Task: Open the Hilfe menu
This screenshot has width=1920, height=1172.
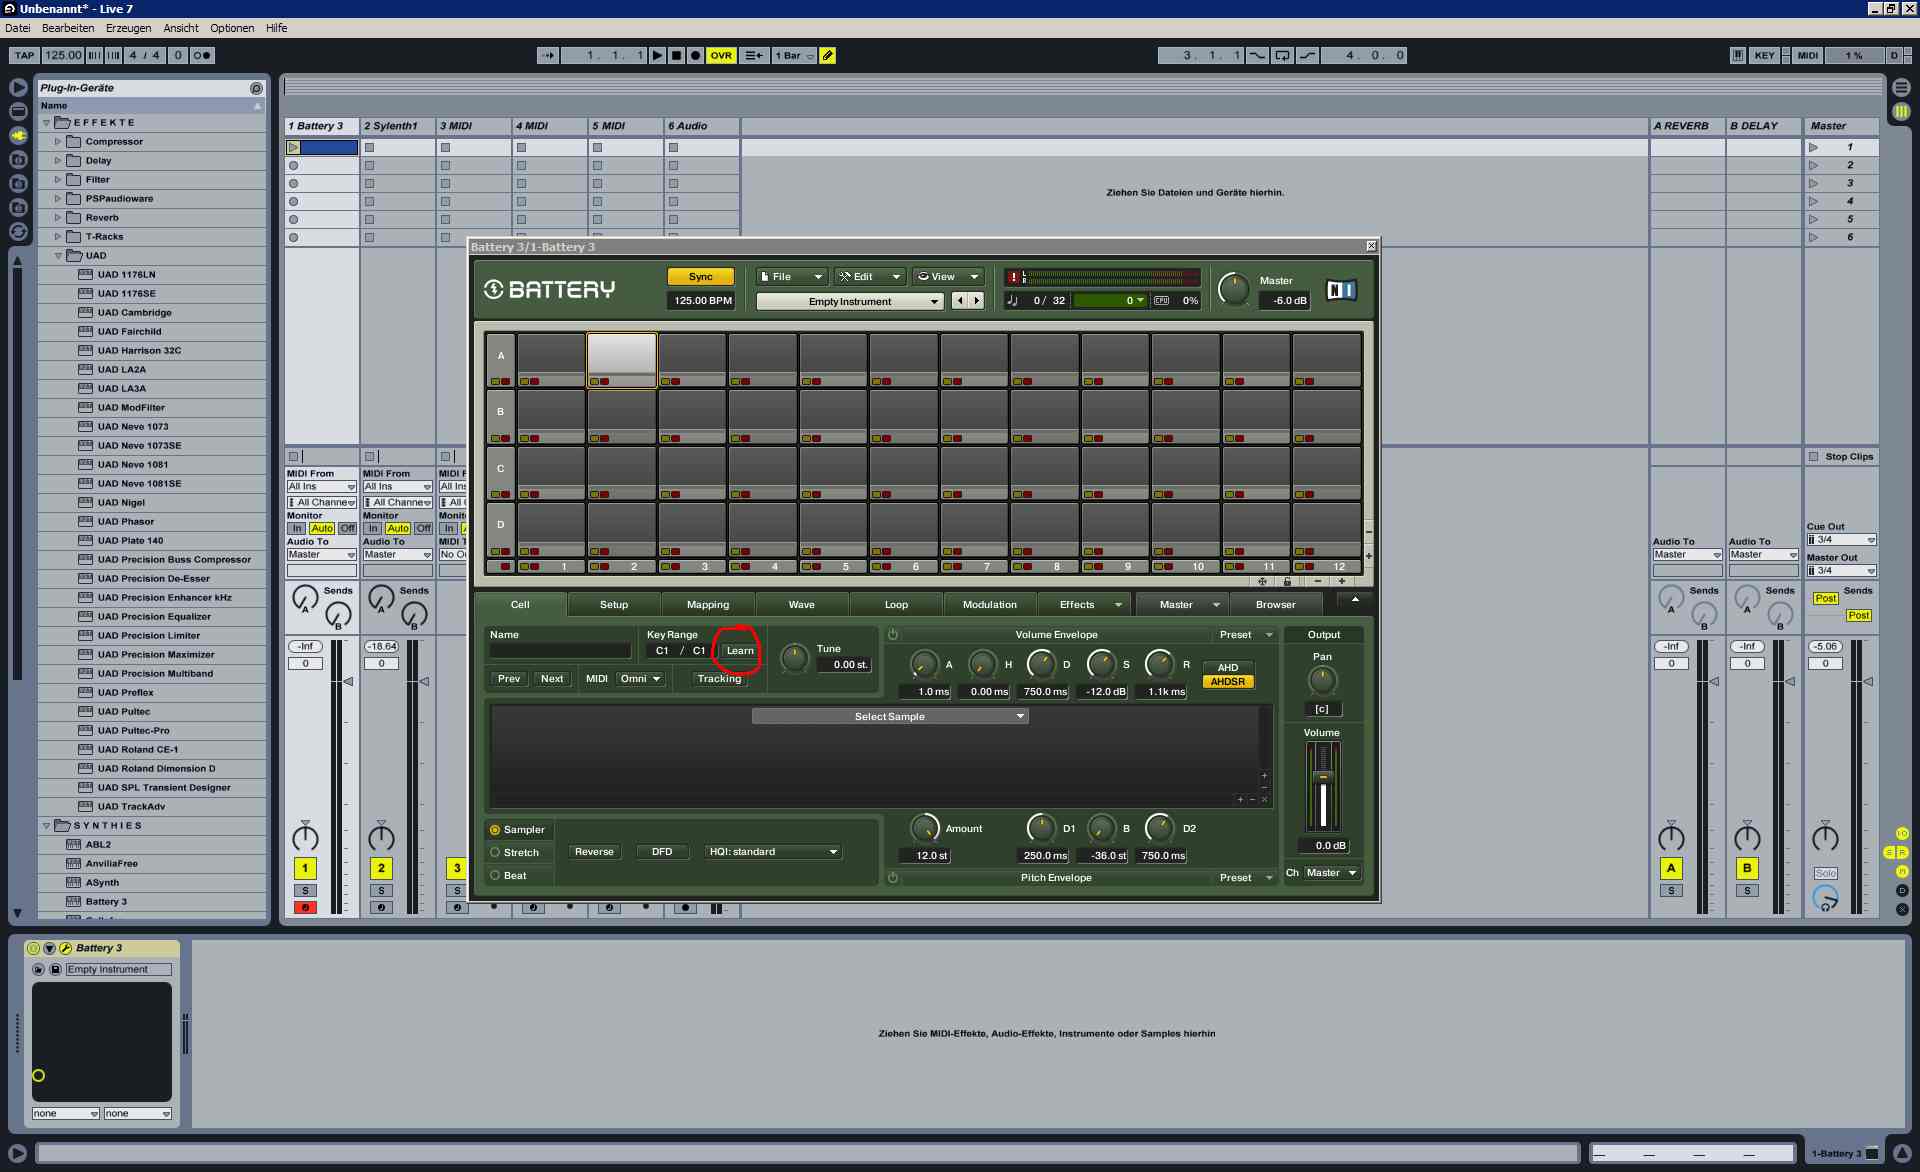Action: [x=277, y=28]
